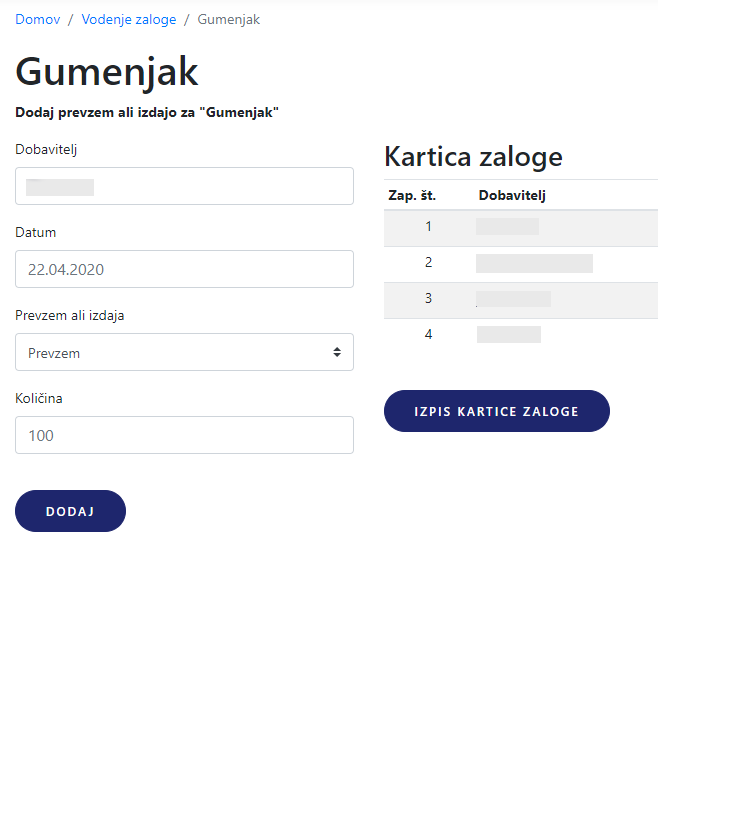This screenshot has width=739, height=836.
Task: Open the Domov breadcrumb link
Action: [x=38, y=20]
